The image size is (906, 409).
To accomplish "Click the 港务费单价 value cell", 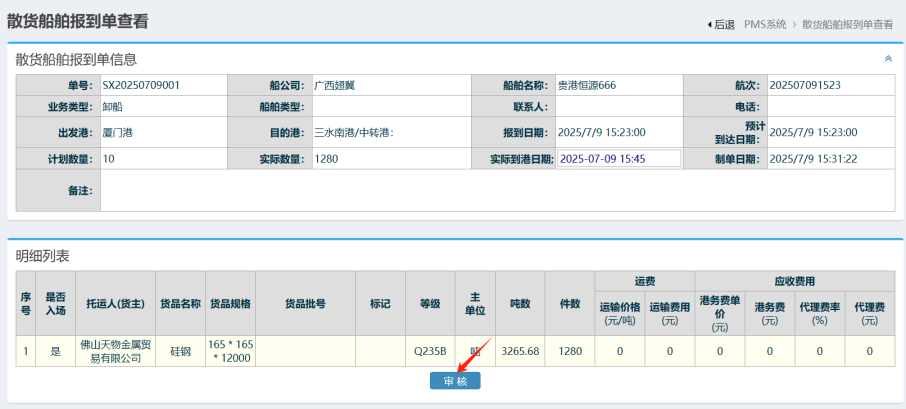I will [719, 351].
